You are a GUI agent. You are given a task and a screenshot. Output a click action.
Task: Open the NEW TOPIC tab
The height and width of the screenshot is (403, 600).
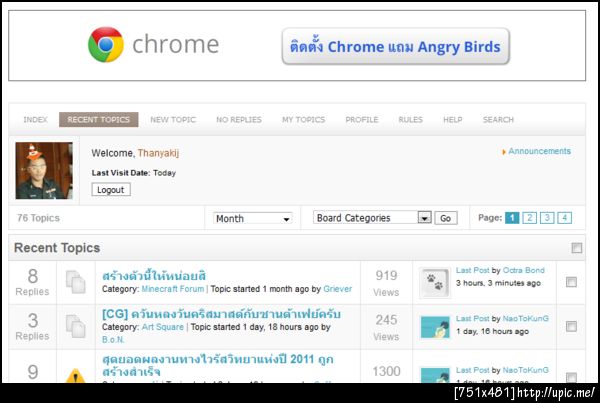[173, 120]
